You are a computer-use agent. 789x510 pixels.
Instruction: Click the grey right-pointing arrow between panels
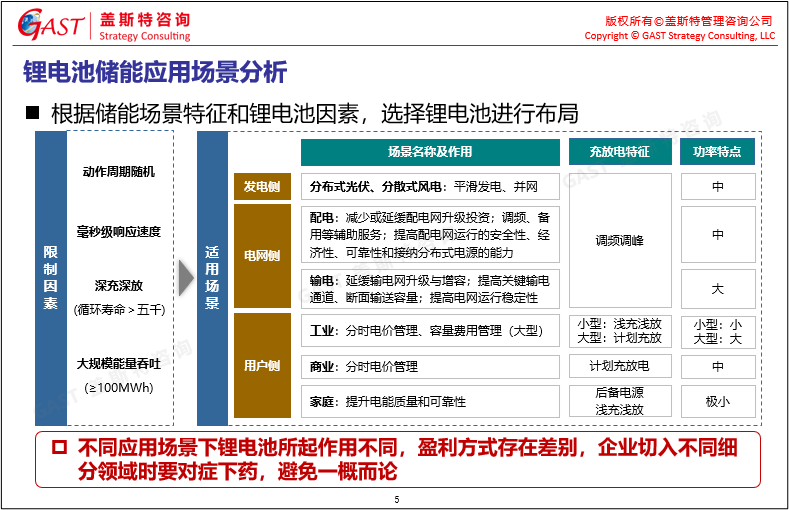[186, 277]
